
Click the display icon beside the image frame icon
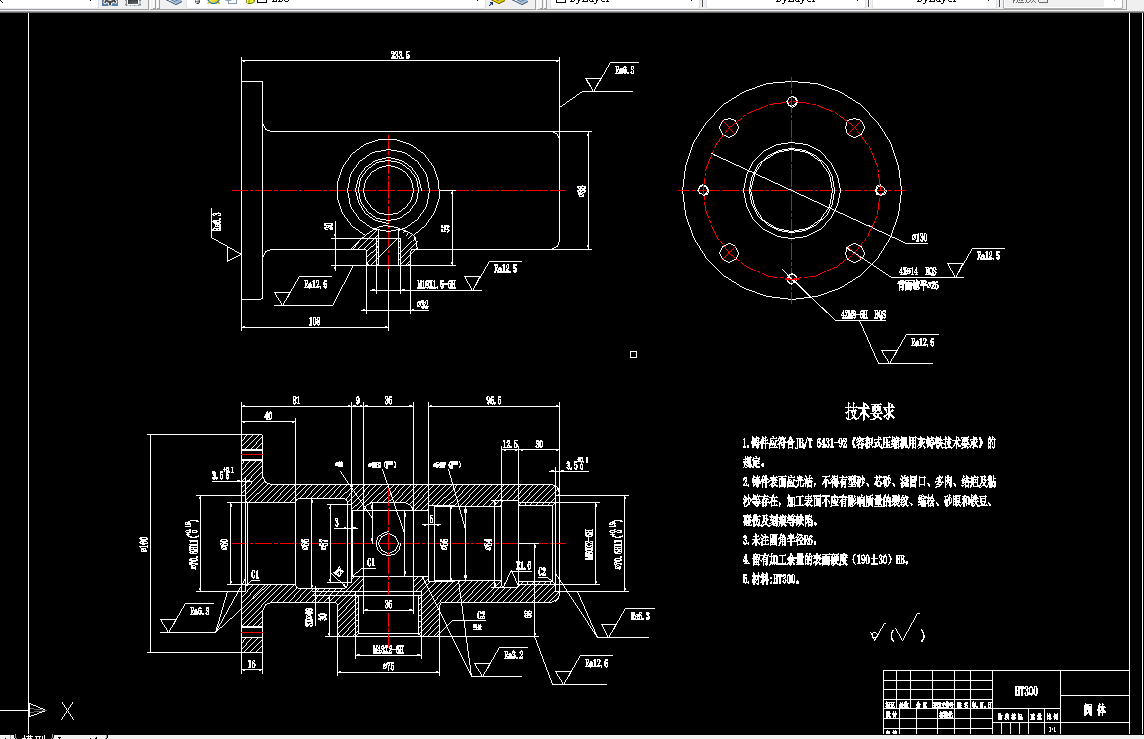click(133, 3)
